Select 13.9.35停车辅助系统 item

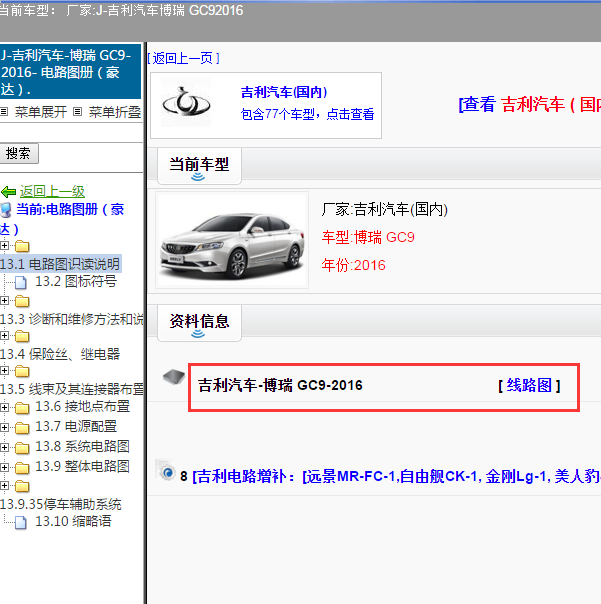pos(60,504)
